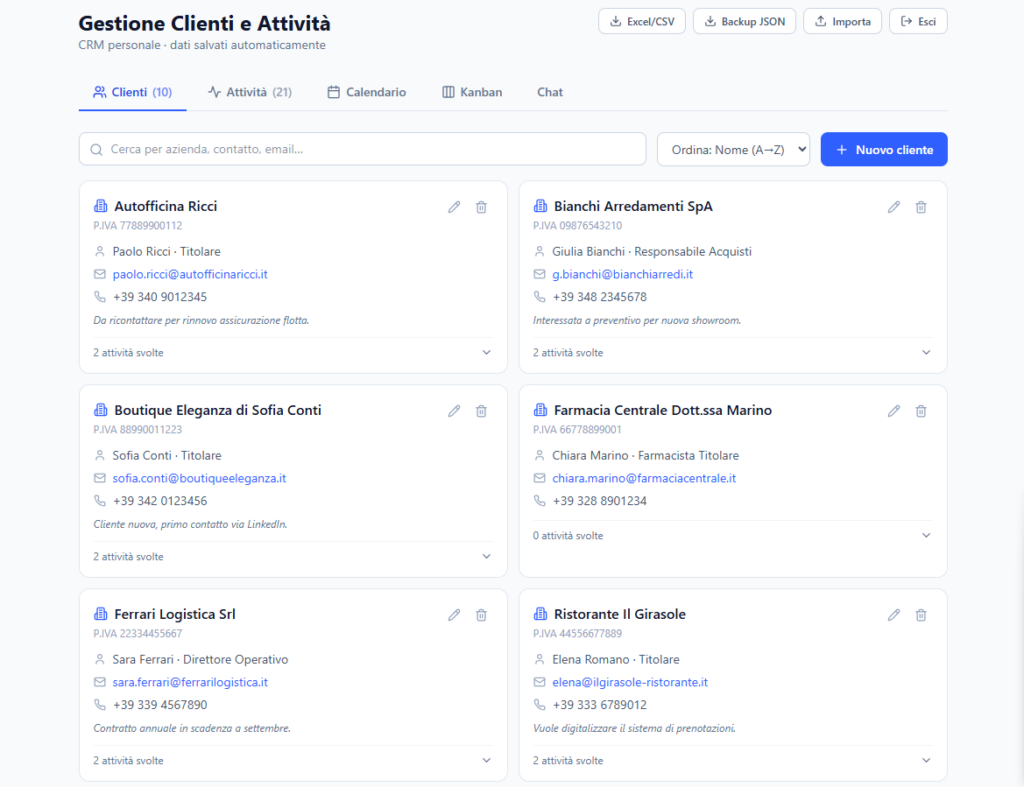Screen dimensions: 1024x787
Task: Expand 0 attività svolte chevron for Farmacia Centrale
Action: (926, 536)
